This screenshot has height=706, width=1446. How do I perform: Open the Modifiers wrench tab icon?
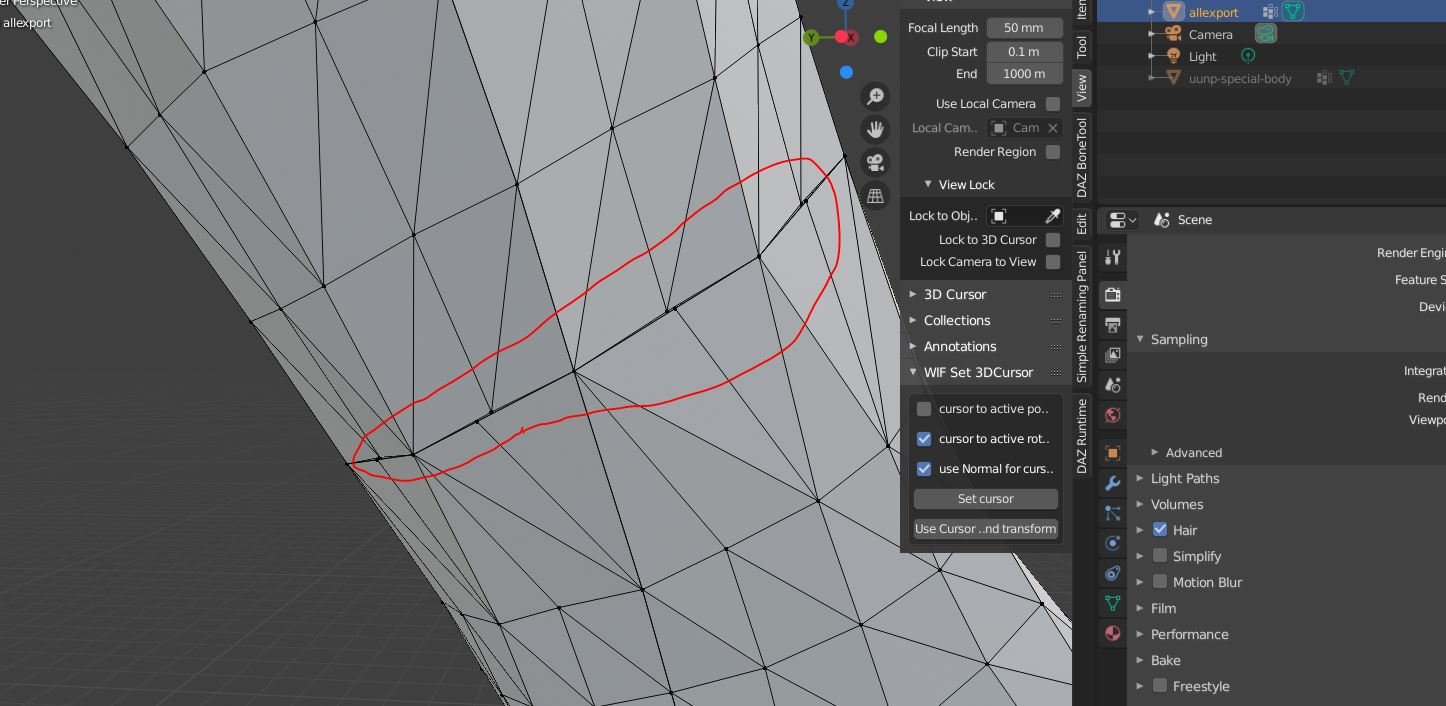click(1112, 483)
